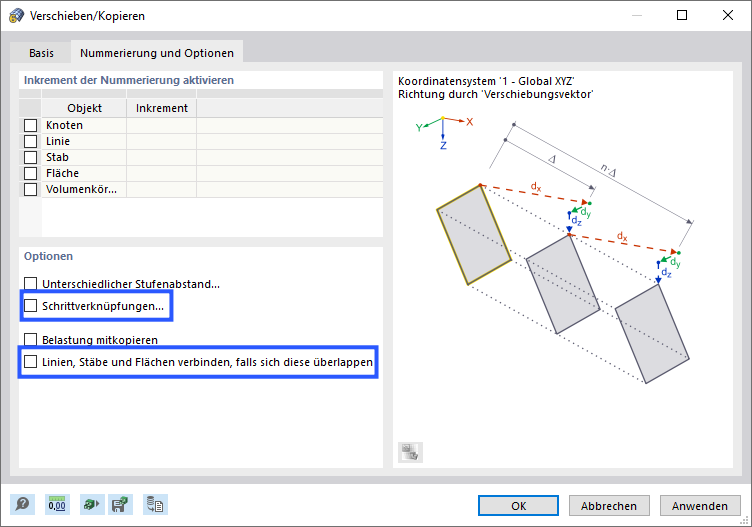
Task: Click the application icon in title bar
Action: [16, 15]
